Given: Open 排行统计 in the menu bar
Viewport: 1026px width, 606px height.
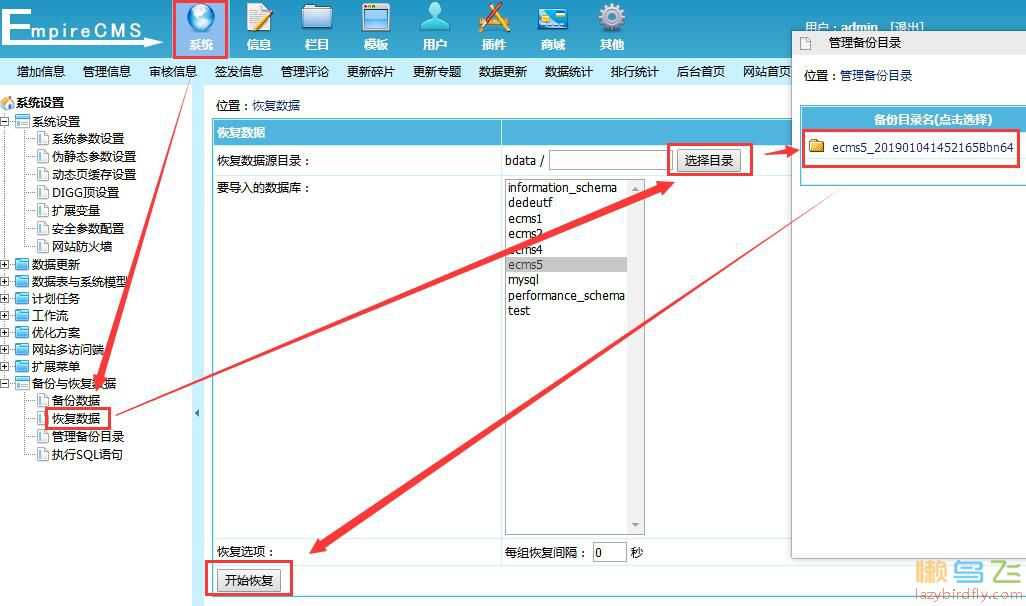Looking at the screenshot, I should point(635,71).
